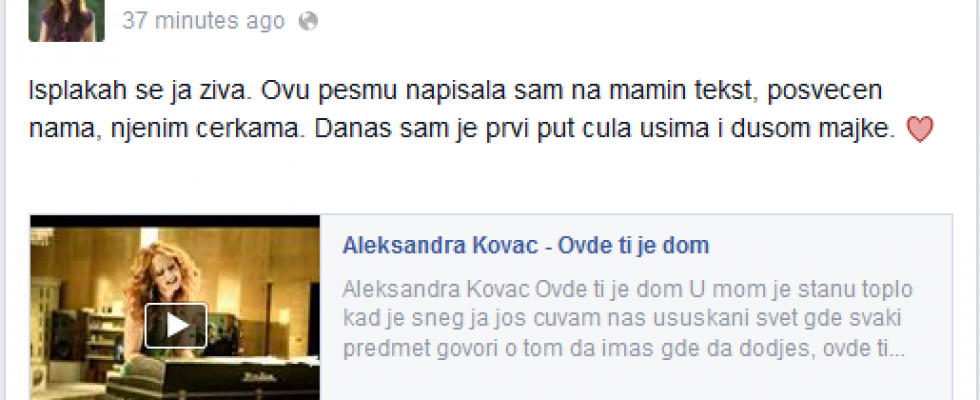This screenshot has height=400, width=980.
Task: Click post text 'nama, njenim cerkama'
Action: (x=168, y=129)
